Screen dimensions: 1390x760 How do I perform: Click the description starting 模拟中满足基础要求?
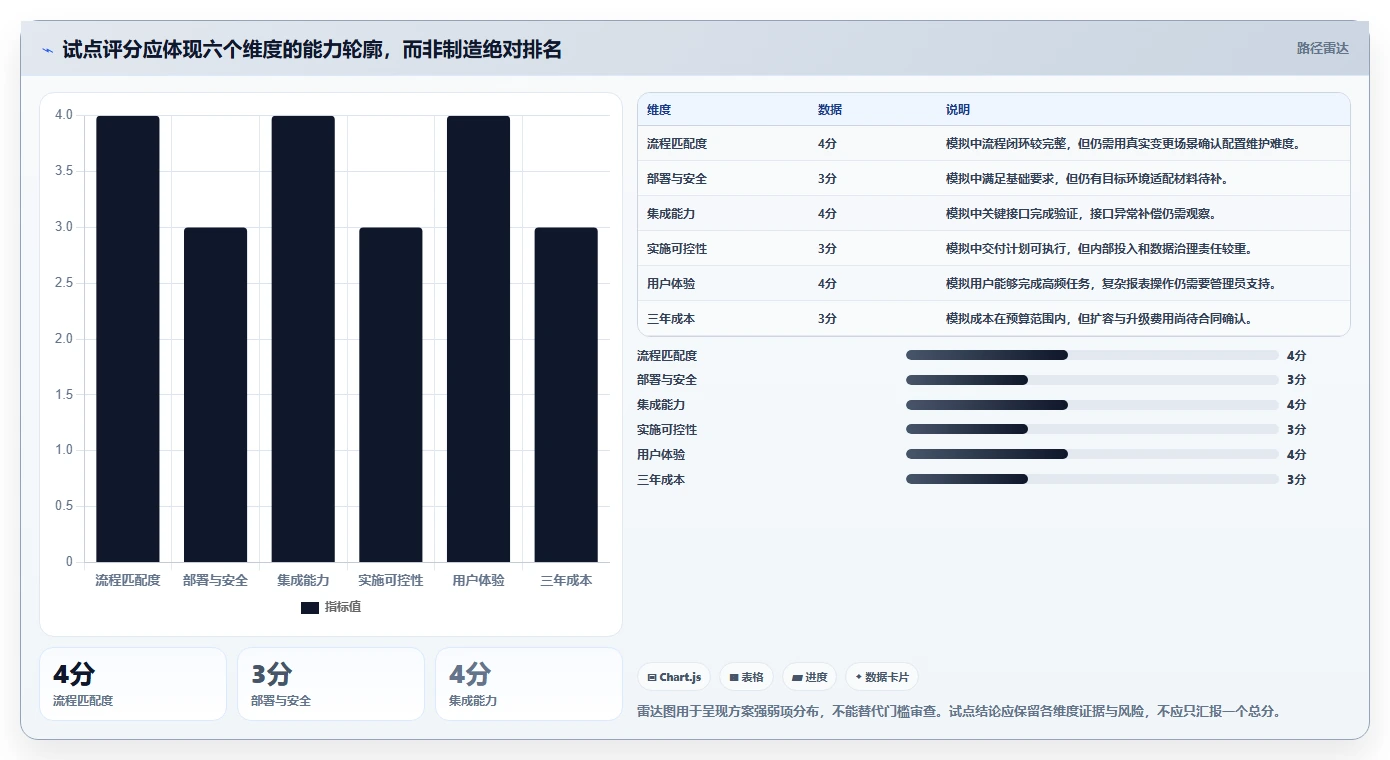tap(1087, 179)
